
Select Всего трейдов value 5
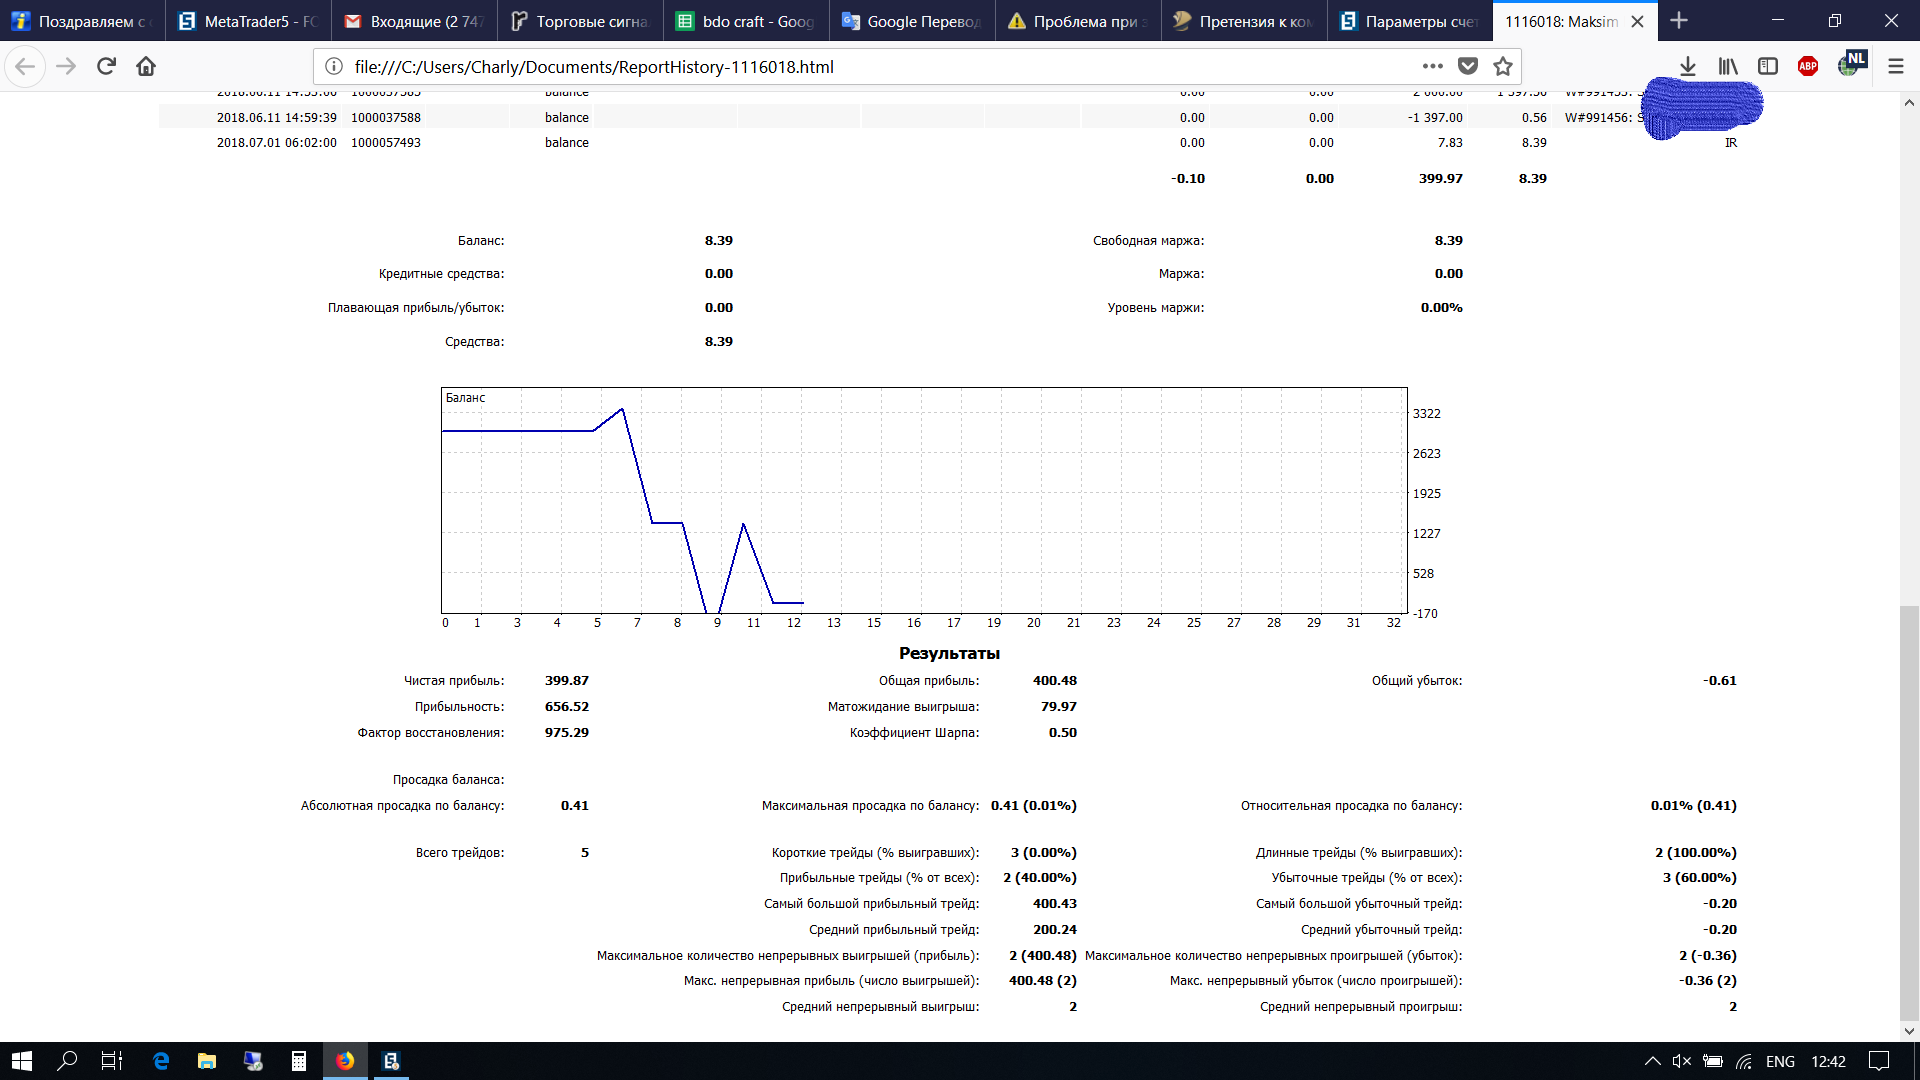click(x=585, y=852)
